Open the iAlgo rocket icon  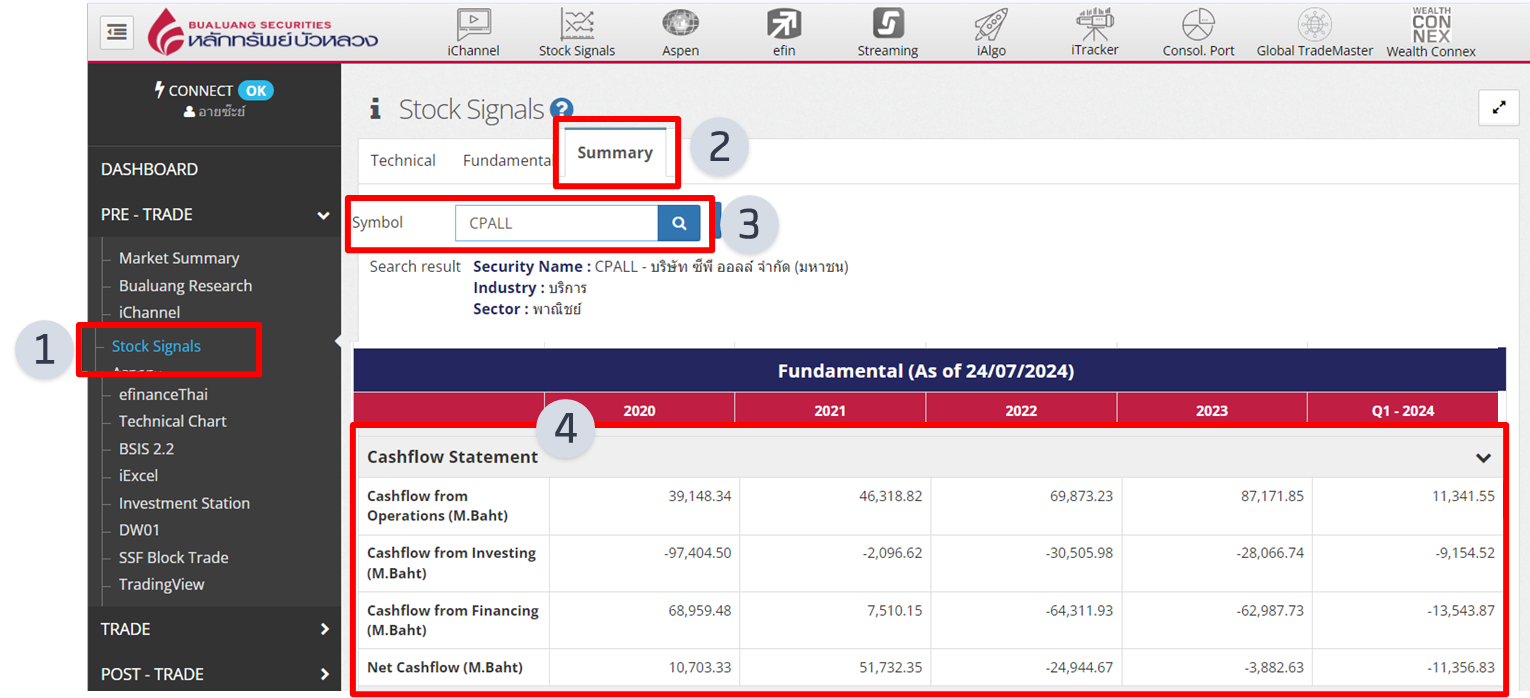991,32
